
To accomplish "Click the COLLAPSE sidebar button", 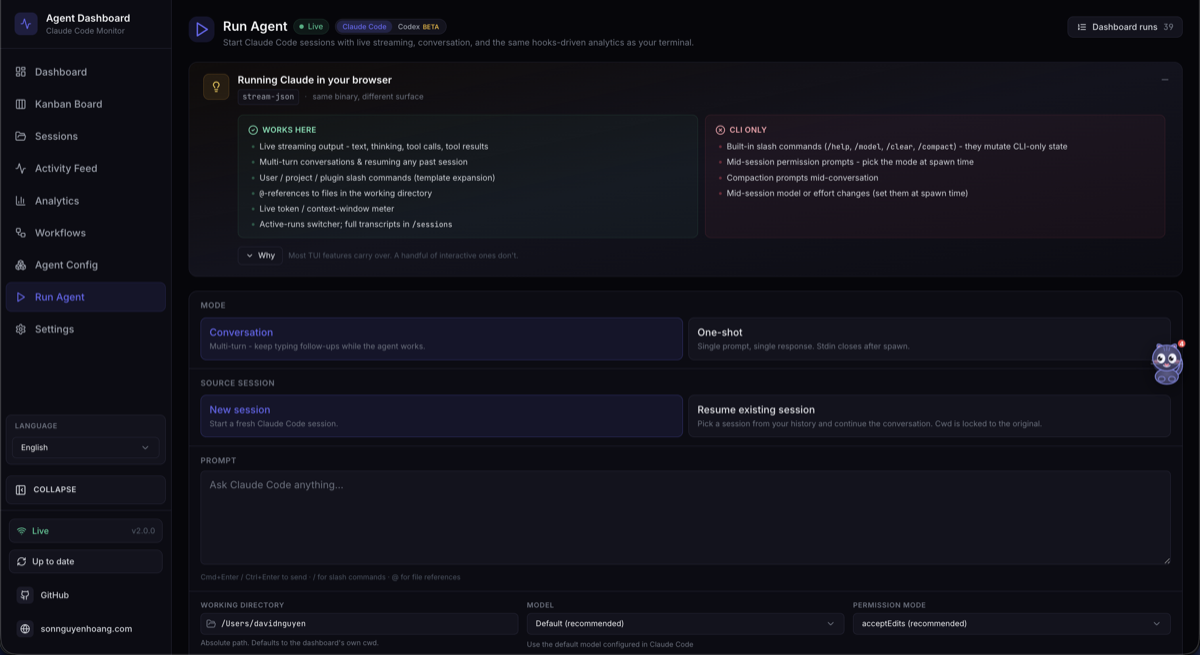I will 86,490.
